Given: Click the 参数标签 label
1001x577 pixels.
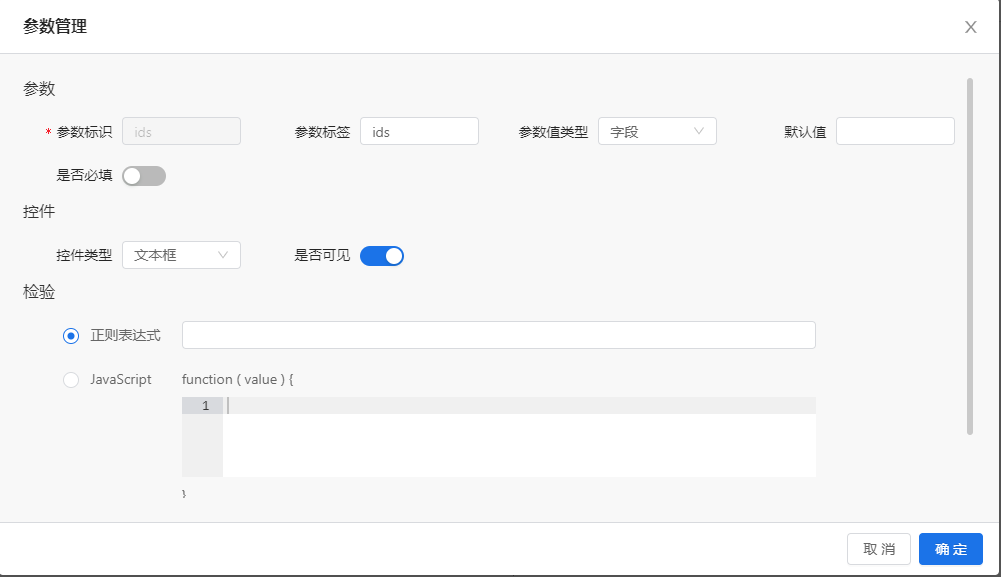Looking at the screenshot, I should [322, 132].
